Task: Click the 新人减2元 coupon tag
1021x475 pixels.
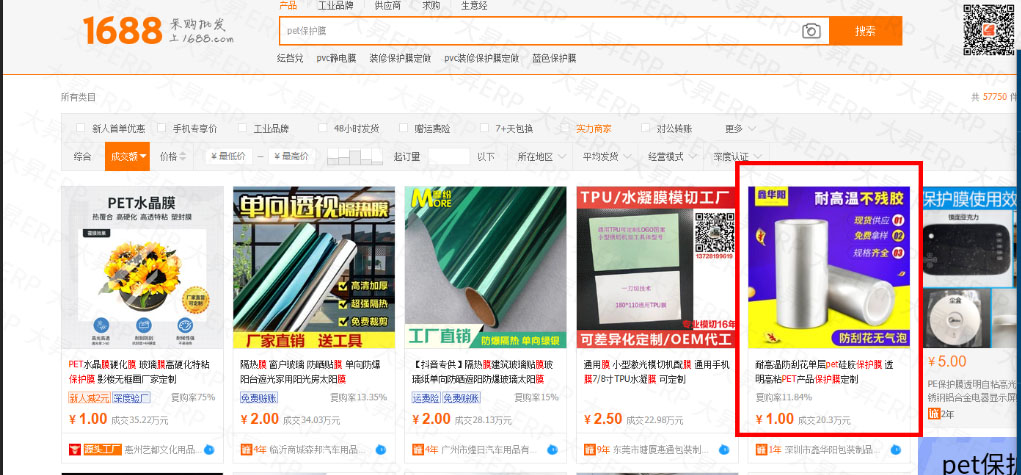Action: pyautogui.click(x=89, y=397)
